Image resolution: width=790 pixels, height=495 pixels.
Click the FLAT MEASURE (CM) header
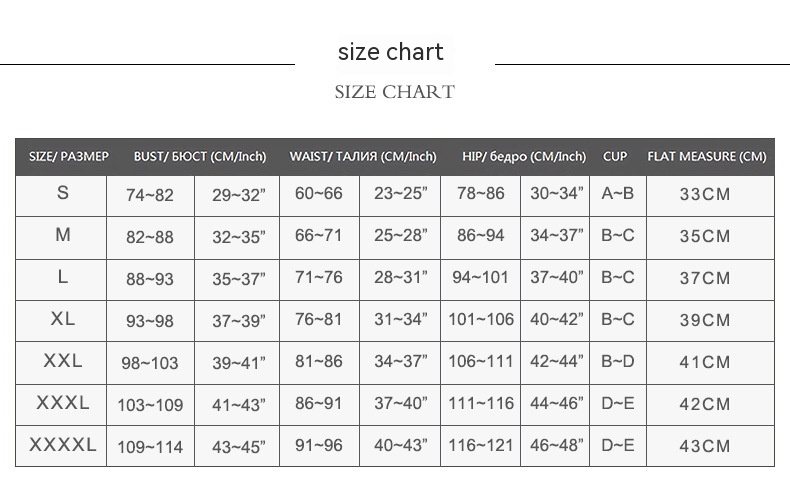coord(707,157)
